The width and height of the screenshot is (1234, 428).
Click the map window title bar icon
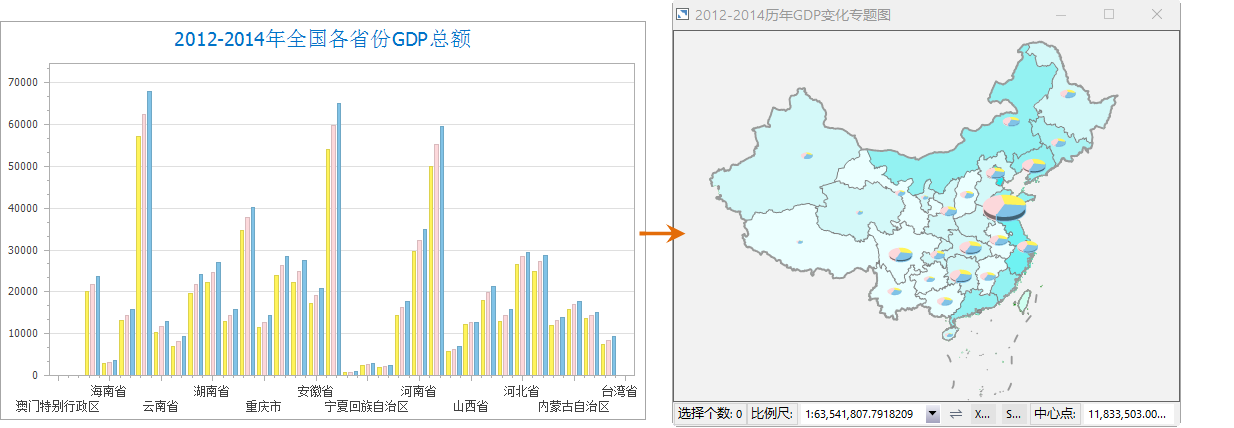[683, 14]
